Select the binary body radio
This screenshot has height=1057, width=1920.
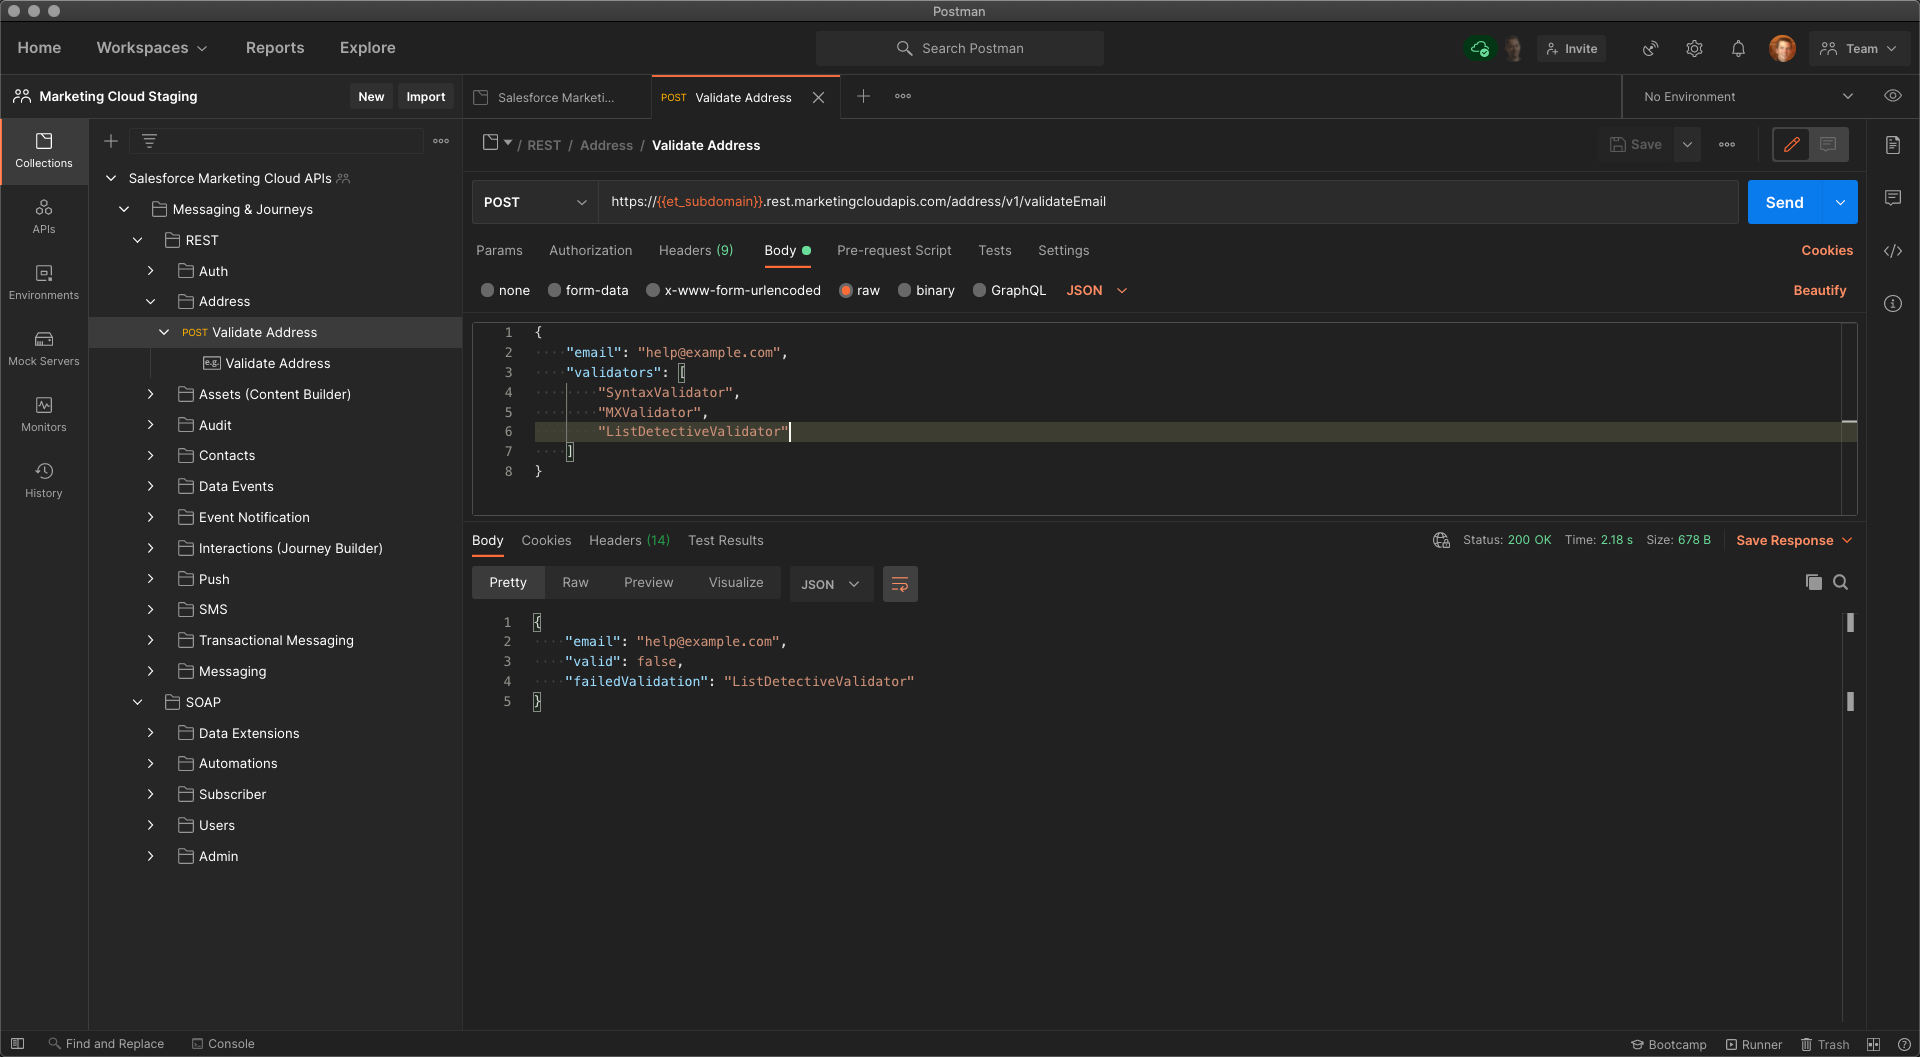coord(905,290)
